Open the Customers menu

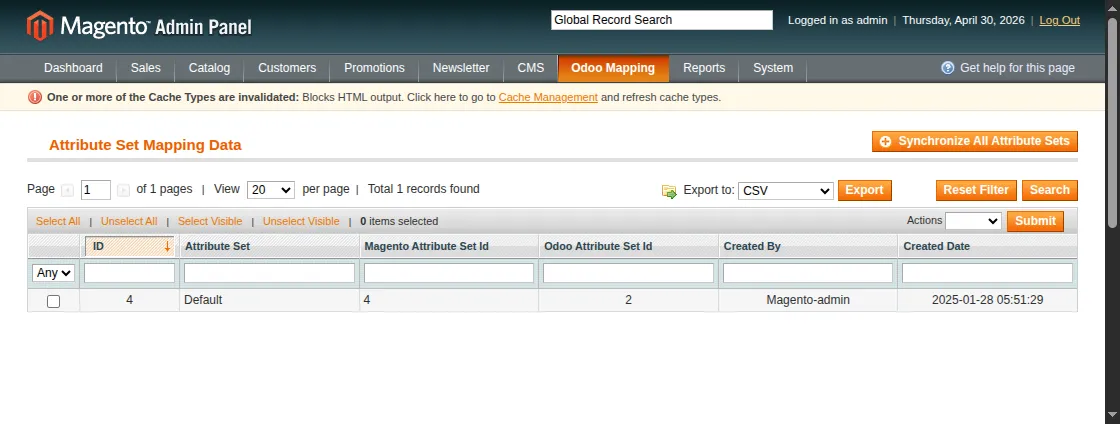pyautogui.click(x=287, y=68)
